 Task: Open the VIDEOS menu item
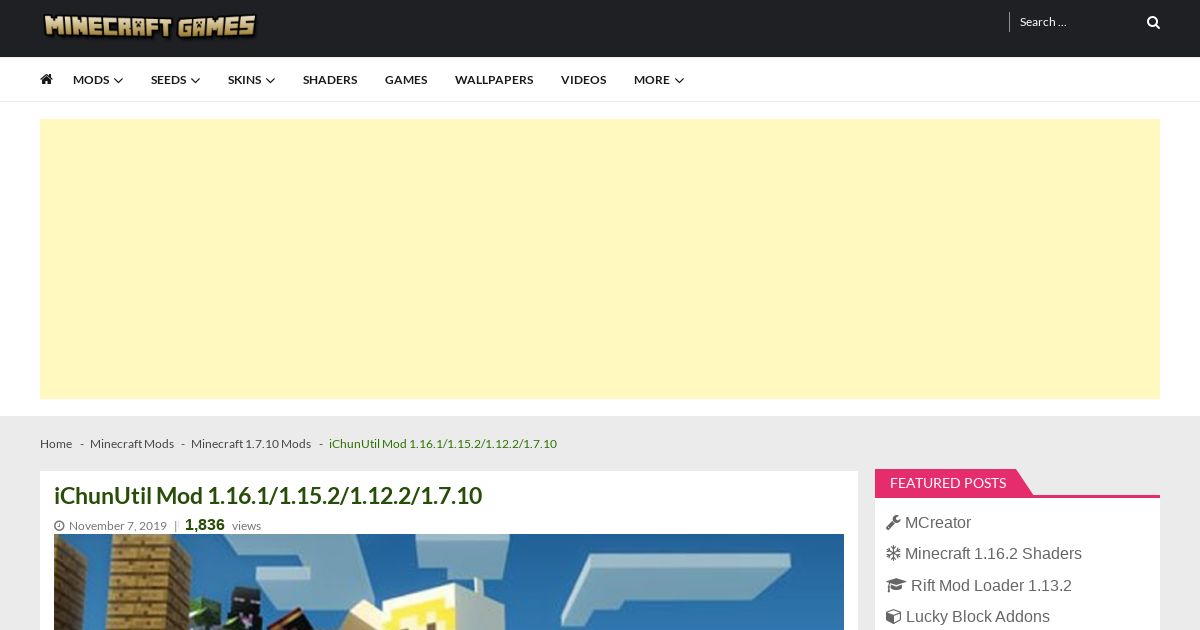pyautogui.click(x=583, y=80)
